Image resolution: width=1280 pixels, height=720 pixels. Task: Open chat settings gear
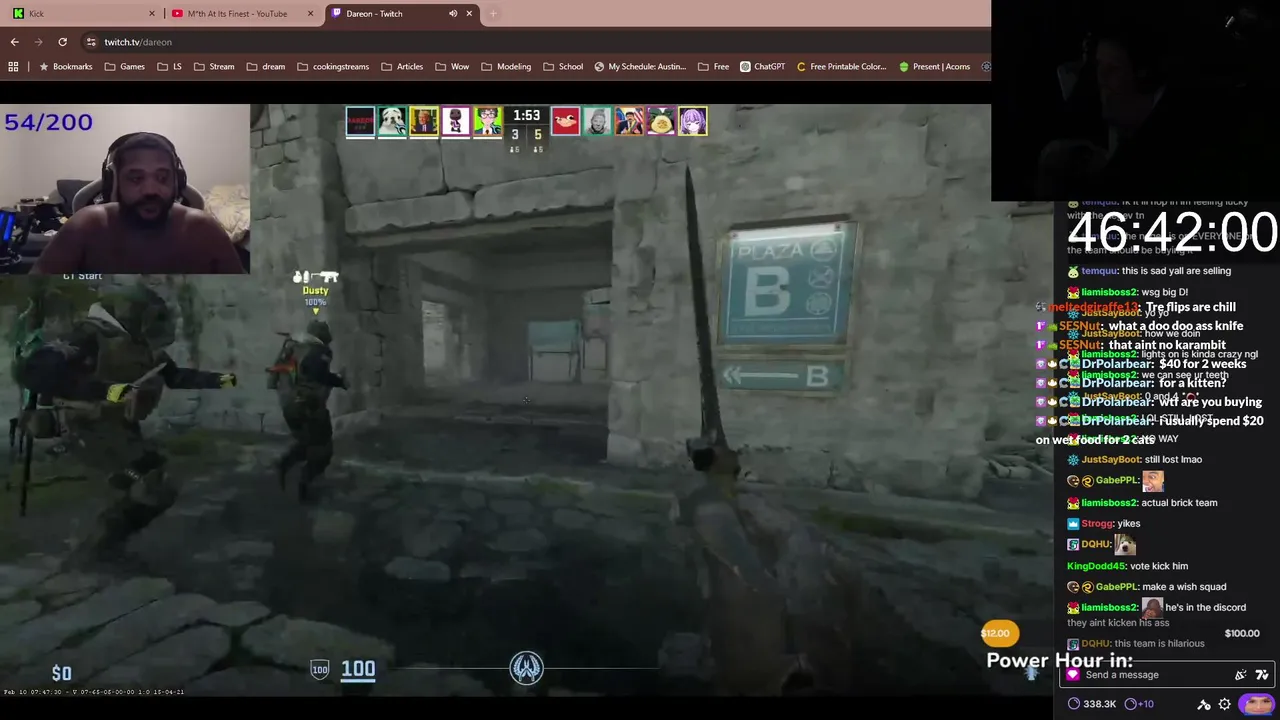click(x=1224, y=704)
